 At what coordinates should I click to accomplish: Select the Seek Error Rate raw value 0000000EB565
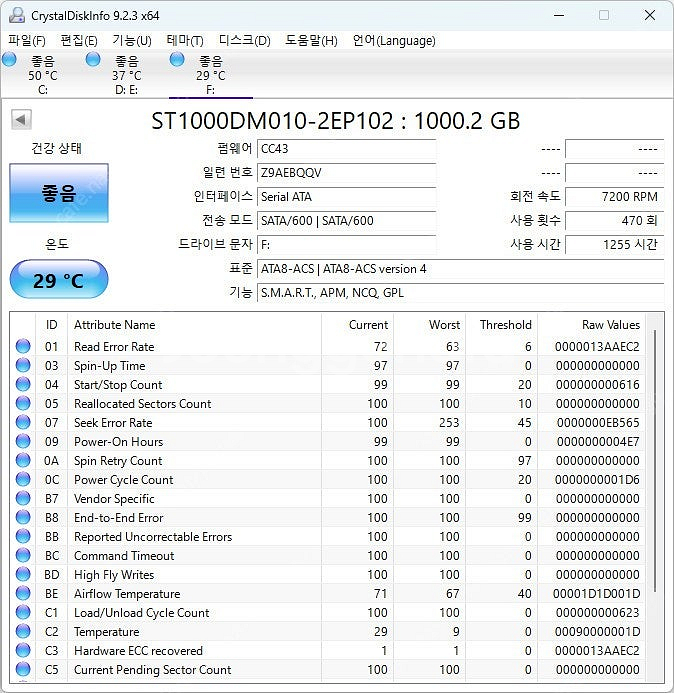pyautogui.click(x=598, y=423)
